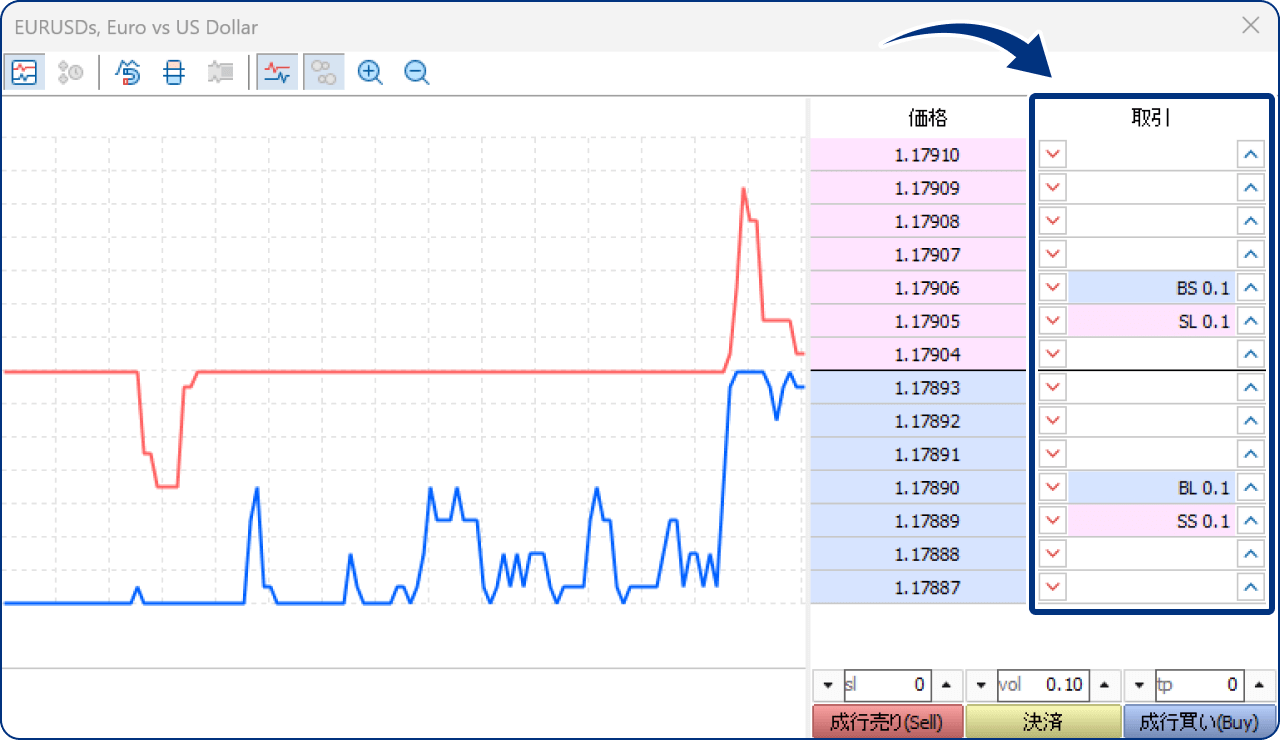This screenshot has height=740, width=1280.
Task: Click the grayed advanced mode icon
Action: coord(220,72)
